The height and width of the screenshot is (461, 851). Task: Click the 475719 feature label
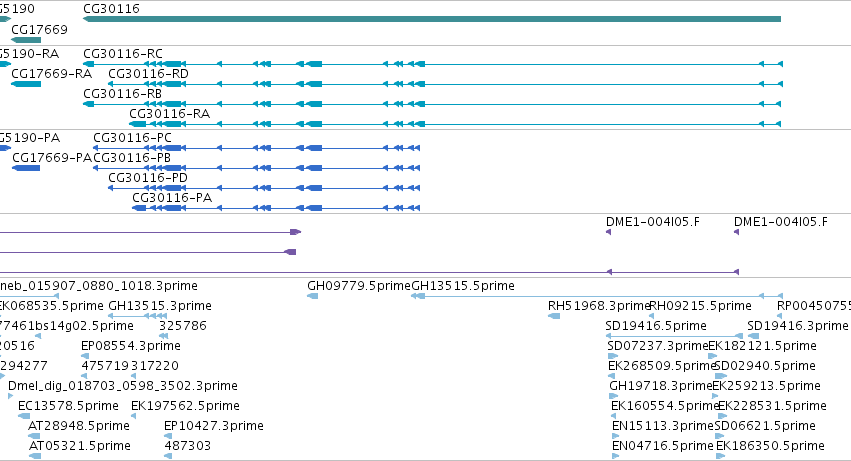(x=105, y=367)
